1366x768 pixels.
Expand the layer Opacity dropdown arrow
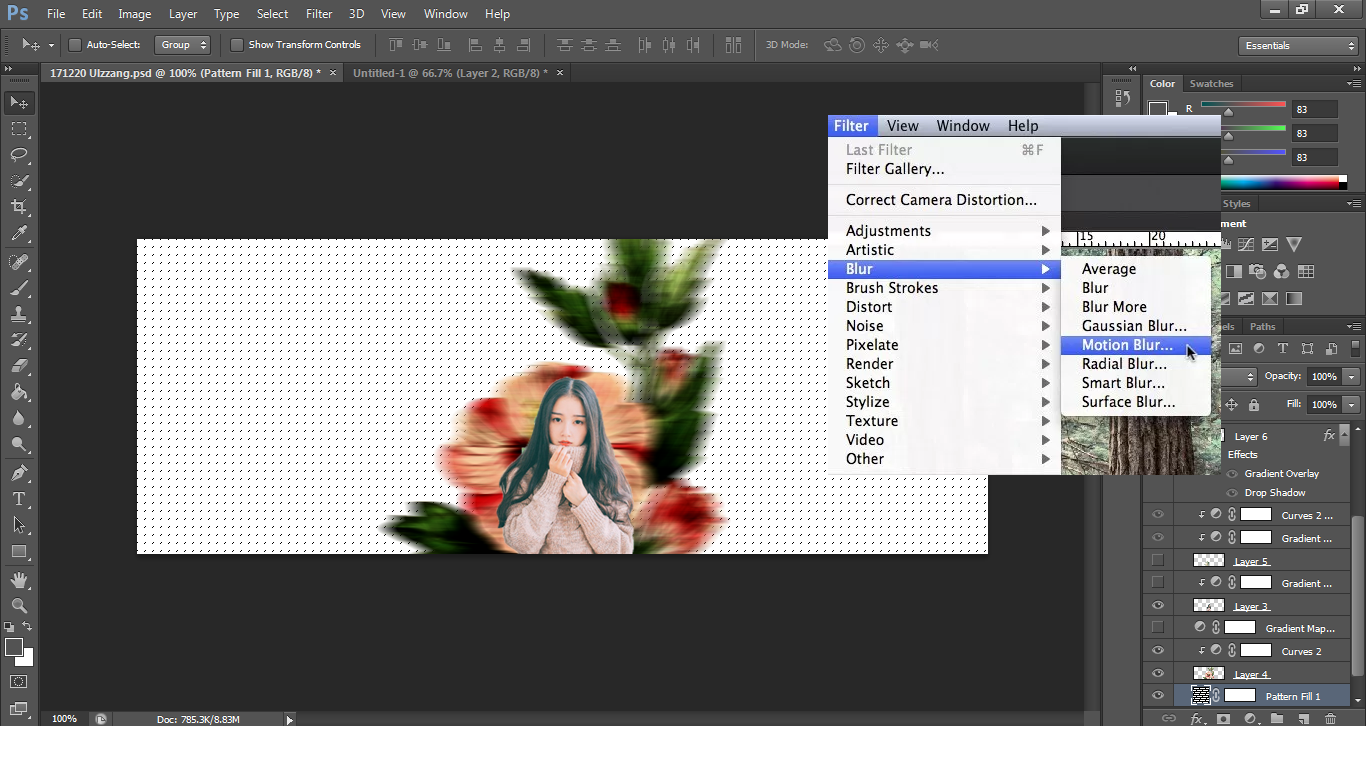1352,377
